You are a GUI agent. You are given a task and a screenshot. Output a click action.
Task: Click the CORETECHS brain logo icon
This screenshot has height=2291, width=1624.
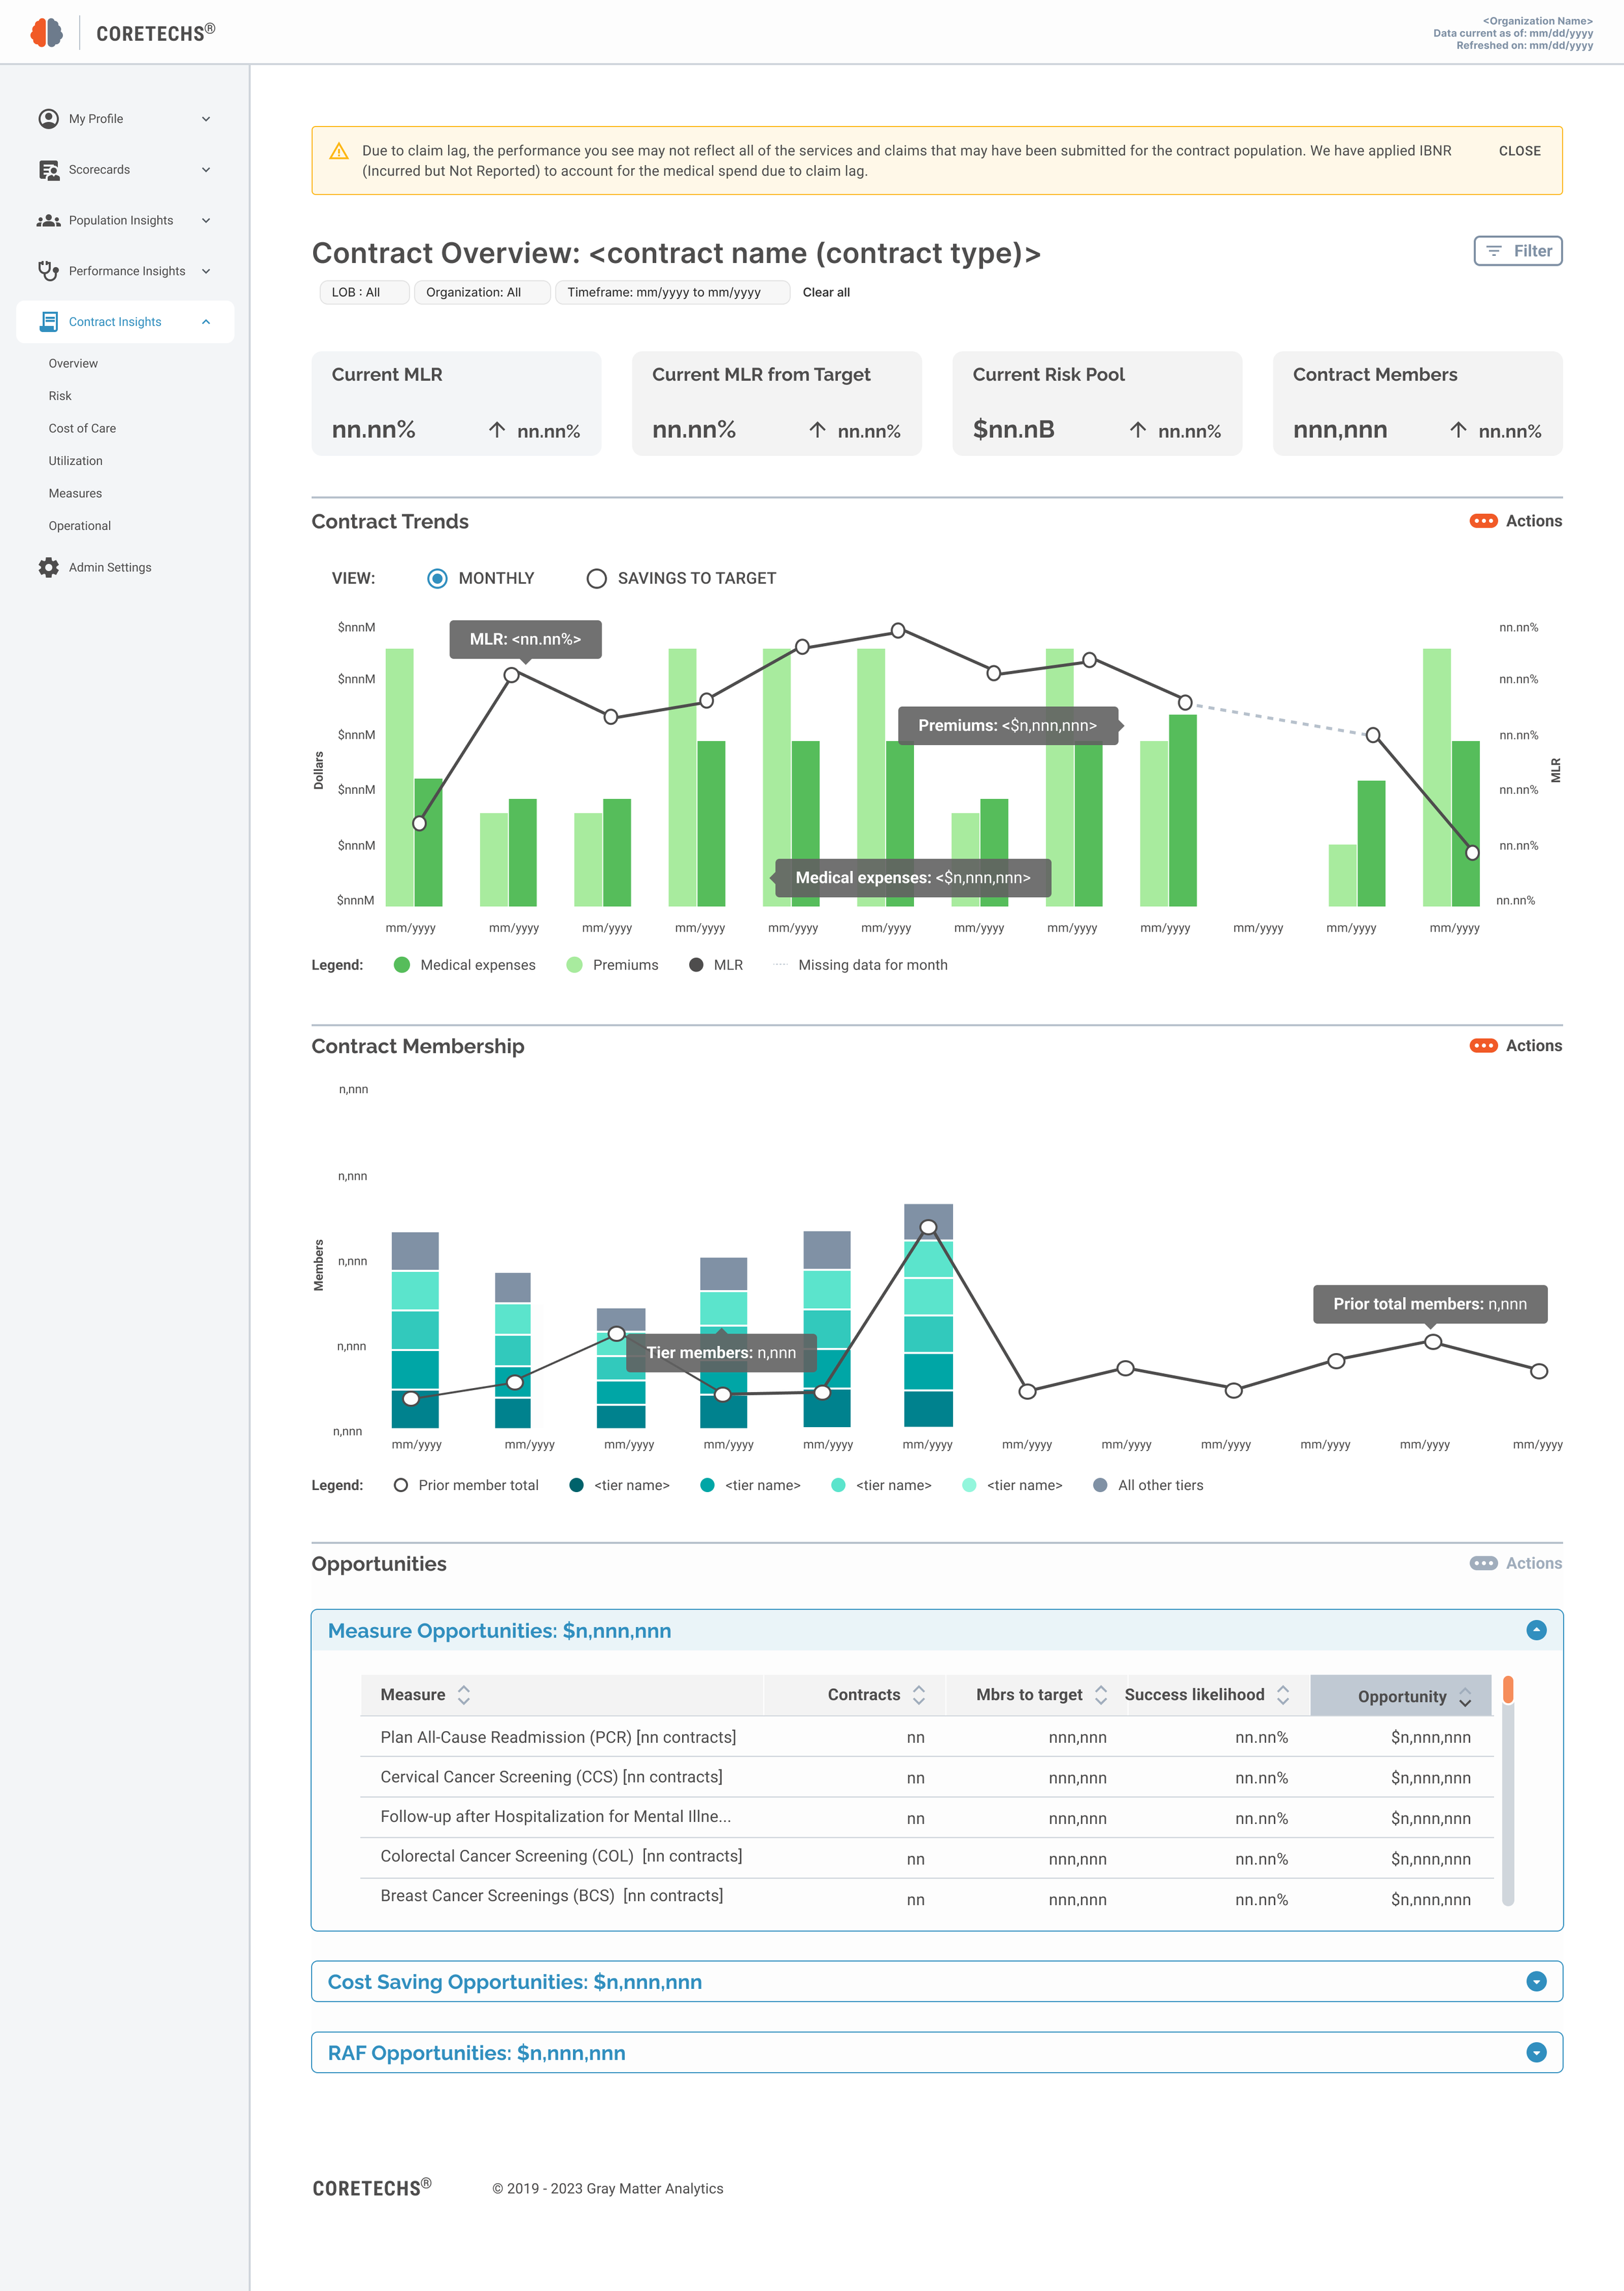click(46, 32)
